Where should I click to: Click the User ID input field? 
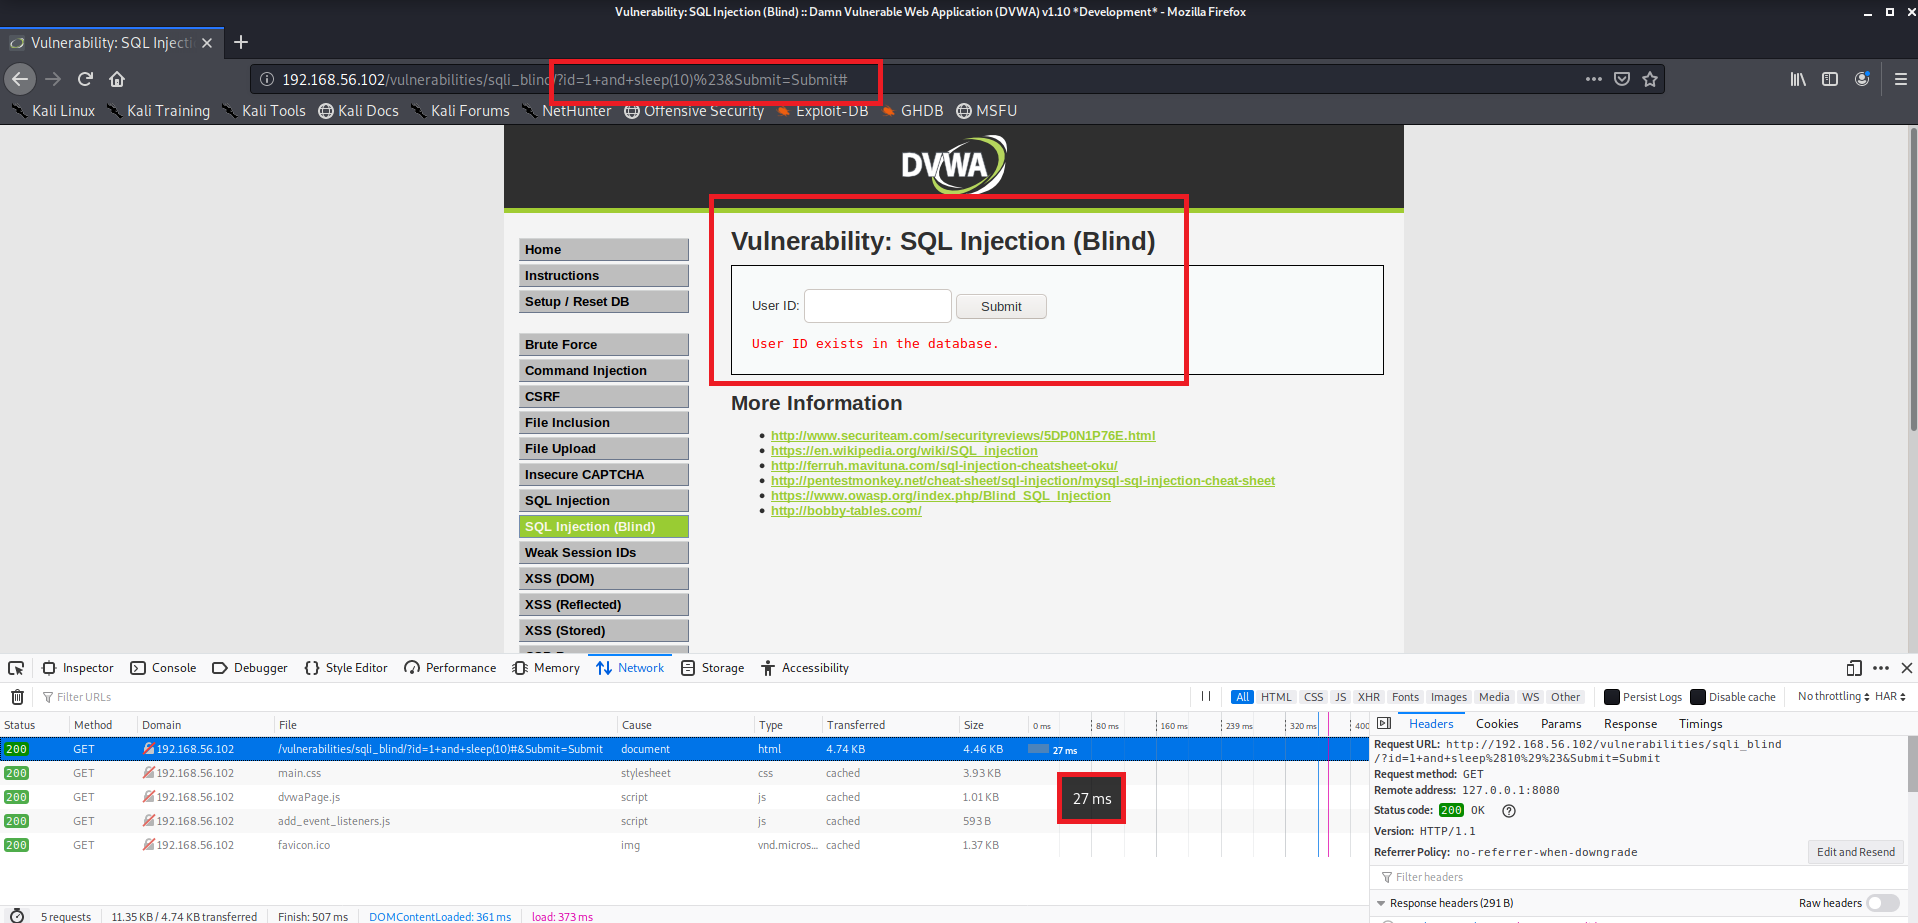click(878, 306)
